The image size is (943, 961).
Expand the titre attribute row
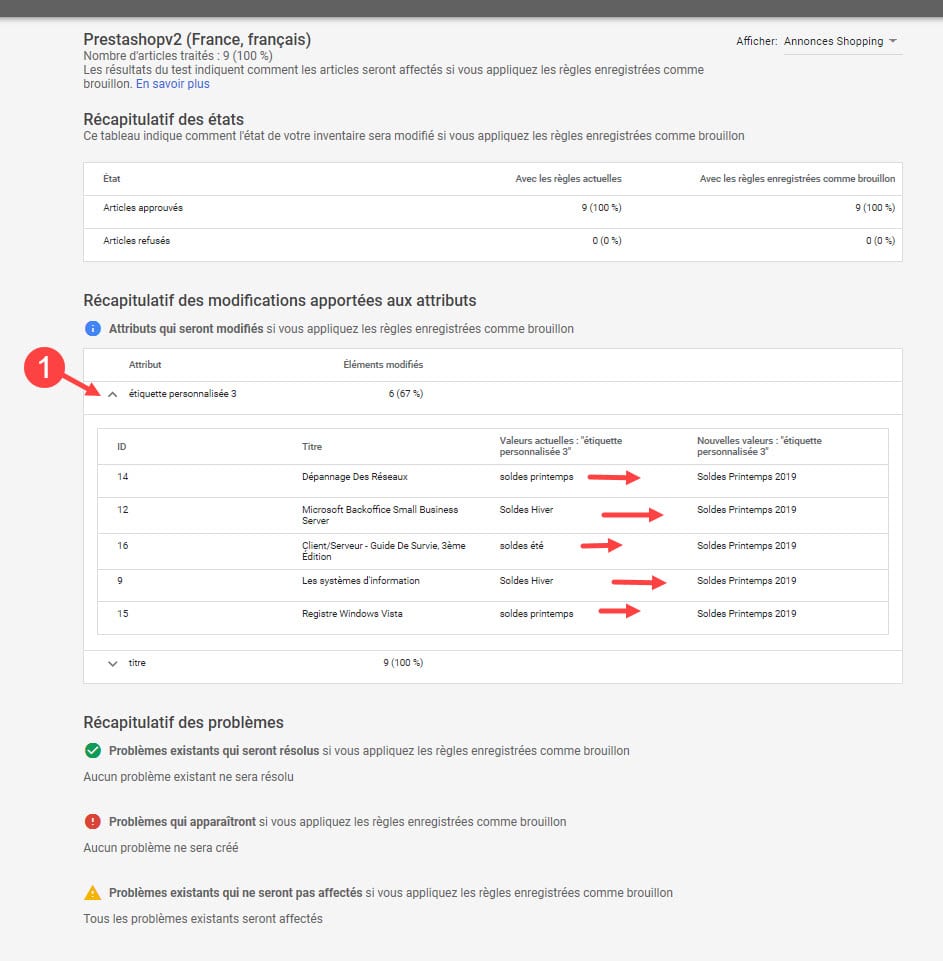point(113,663)
